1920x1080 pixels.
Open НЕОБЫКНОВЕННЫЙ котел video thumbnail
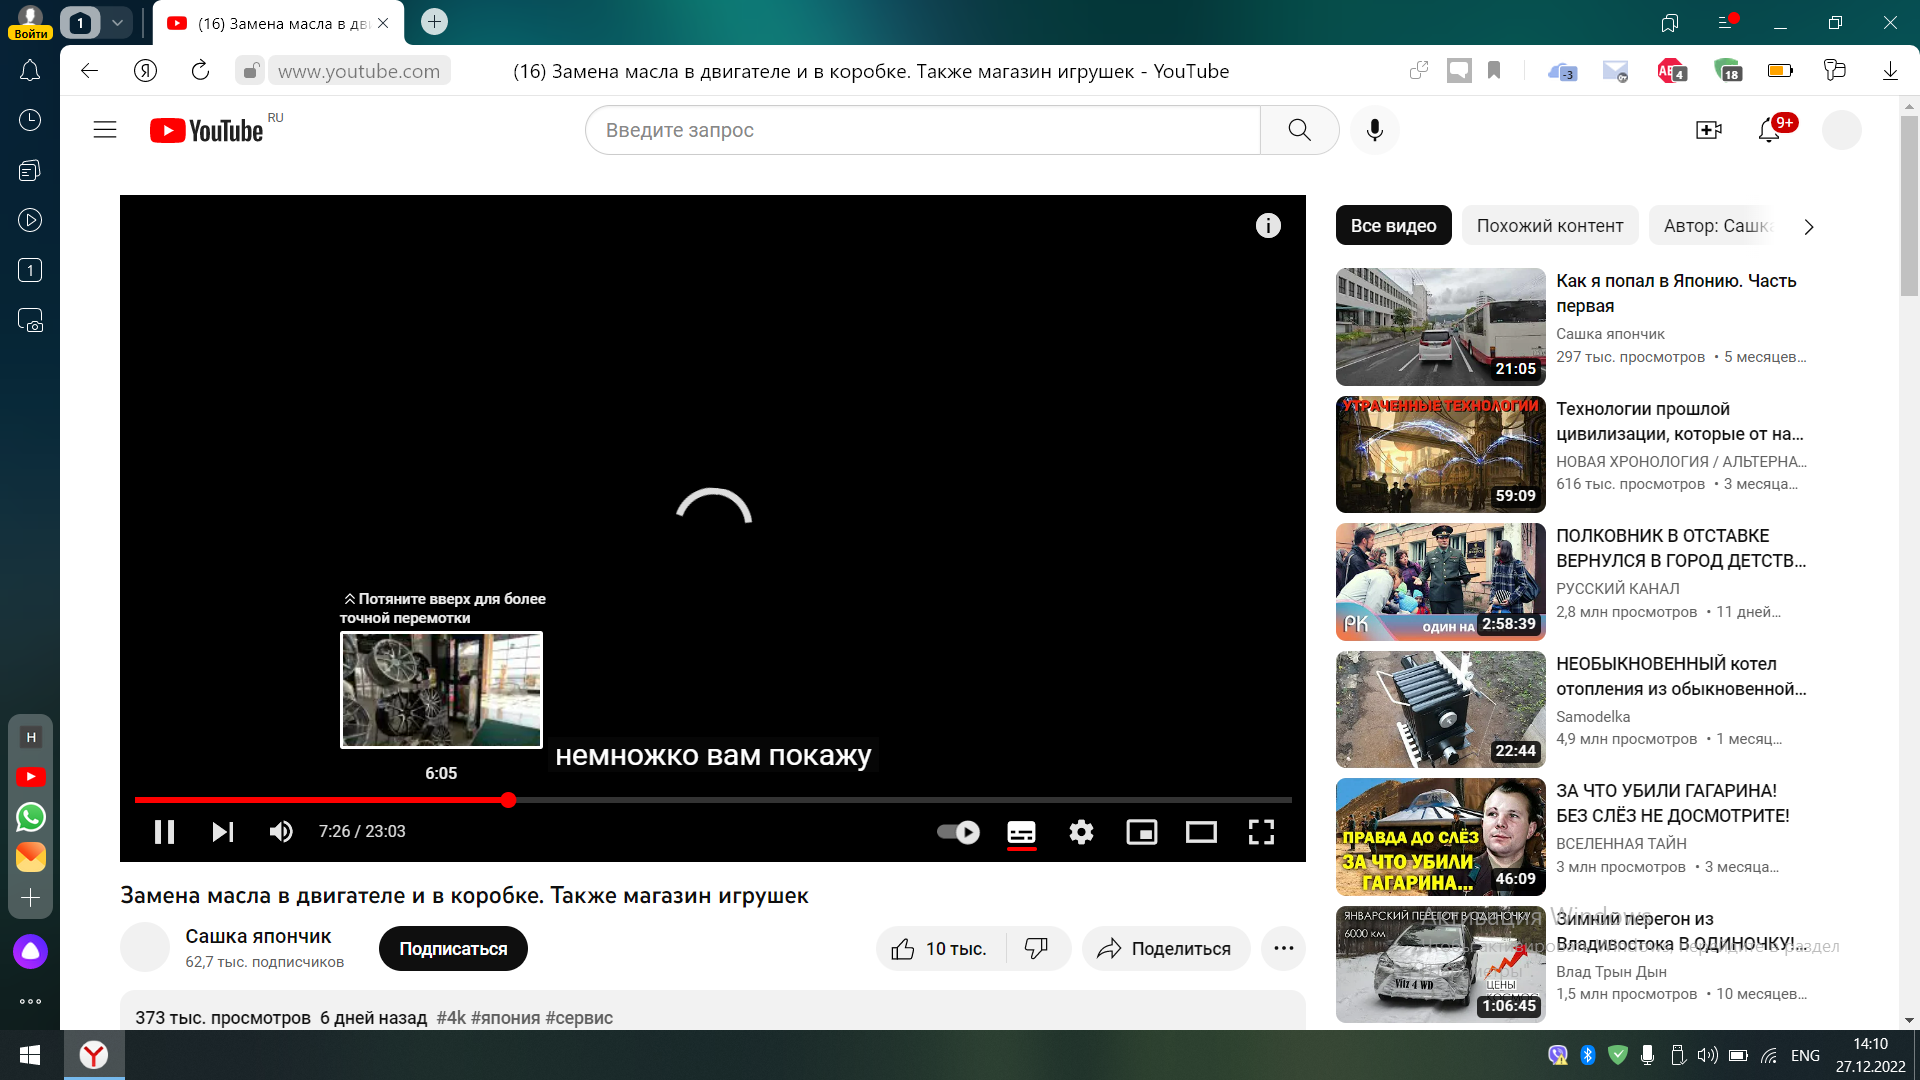click(1441, 709)
